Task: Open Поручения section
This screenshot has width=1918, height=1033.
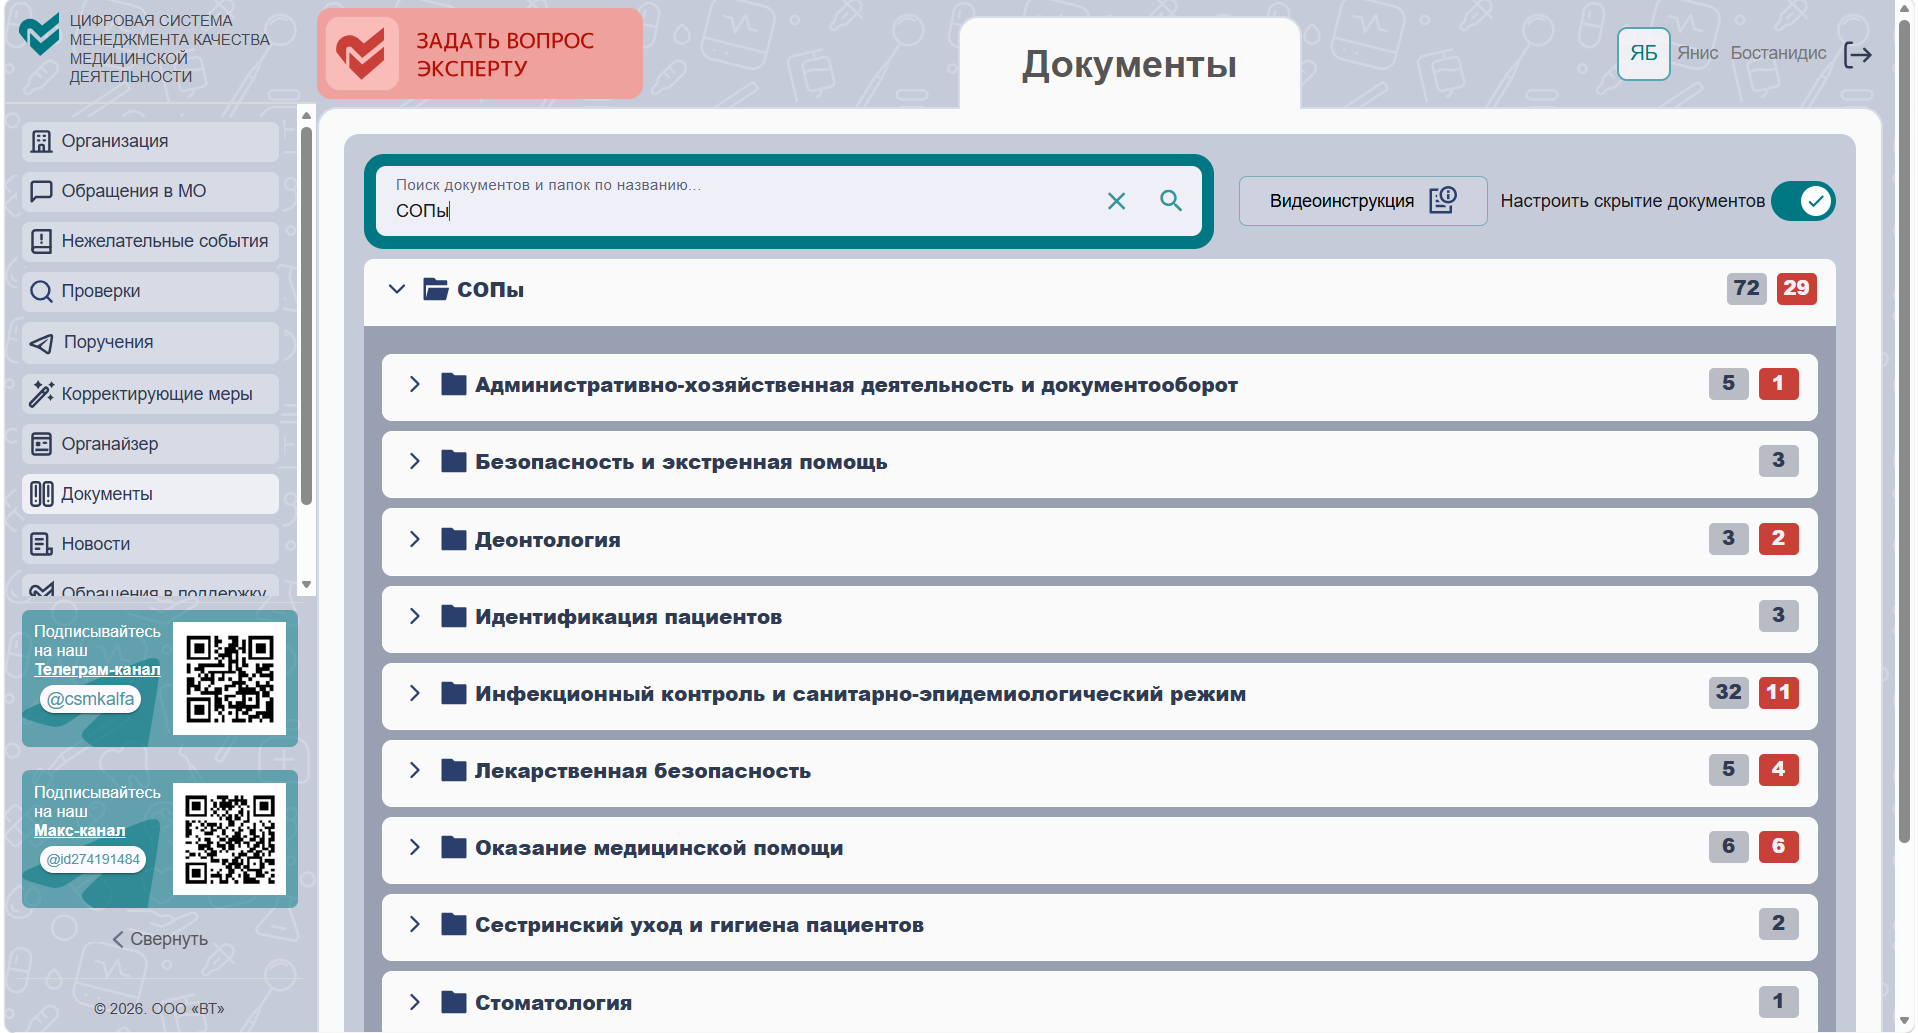Action: coord(150,343)
